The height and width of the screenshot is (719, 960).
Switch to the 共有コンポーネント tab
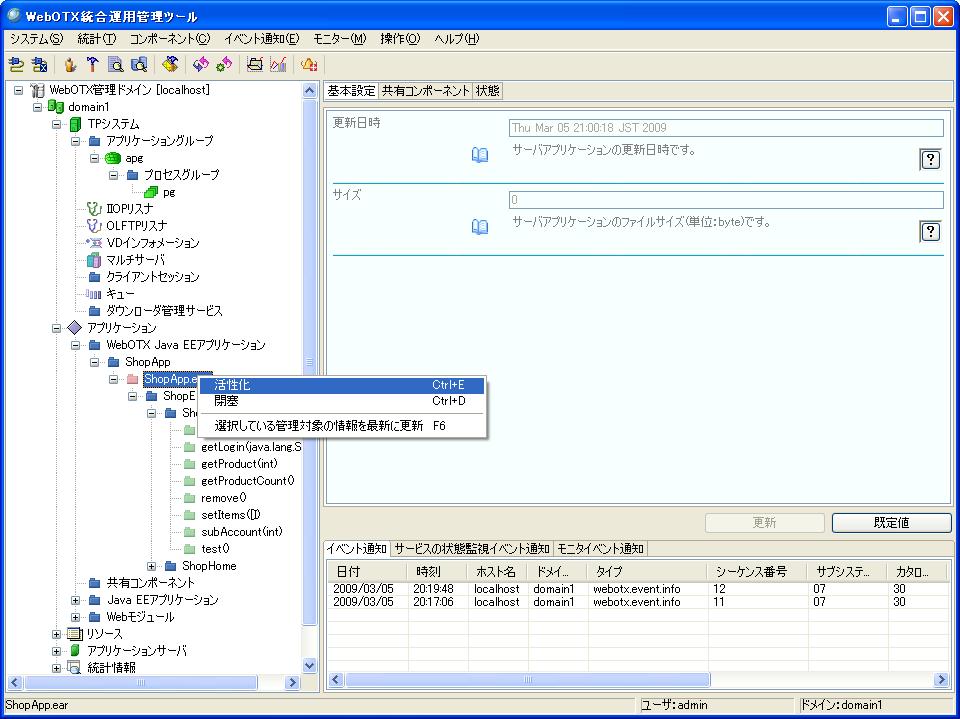click(425, 91)
